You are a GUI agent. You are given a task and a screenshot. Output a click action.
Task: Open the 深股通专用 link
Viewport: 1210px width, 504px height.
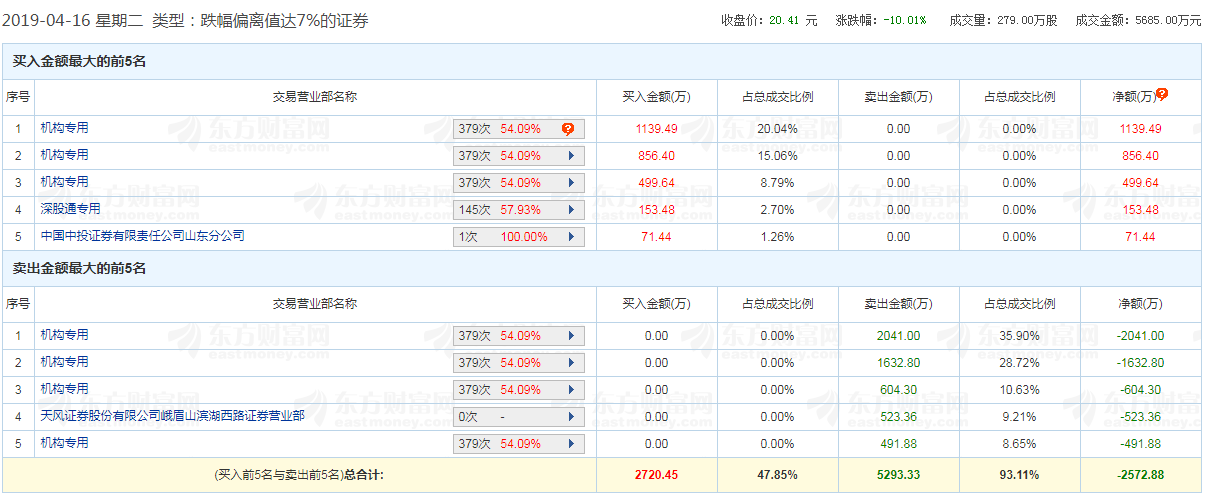pos(70,209)
